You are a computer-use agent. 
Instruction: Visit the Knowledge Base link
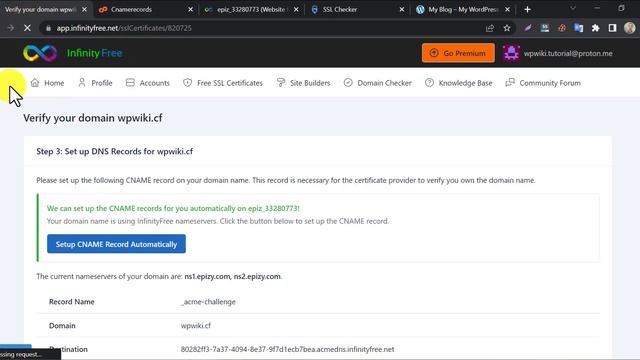coord(458,83)
